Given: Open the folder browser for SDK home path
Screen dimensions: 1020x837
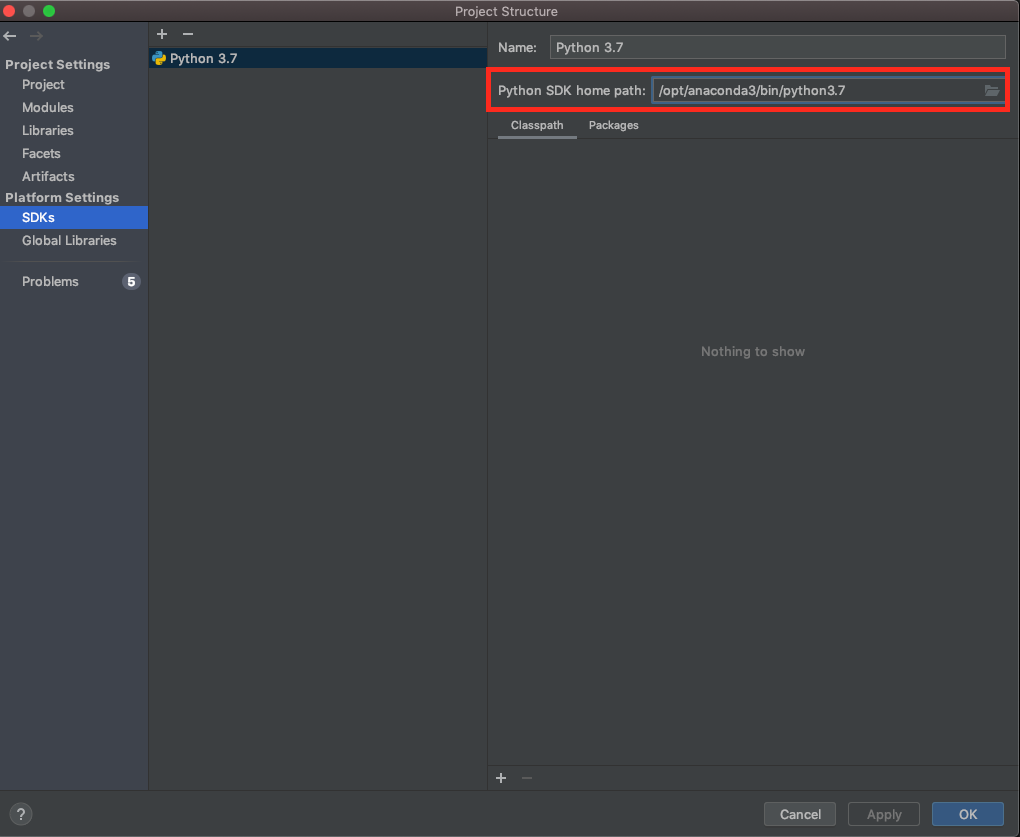Looking at the screenshot, I should click(991, 90).
